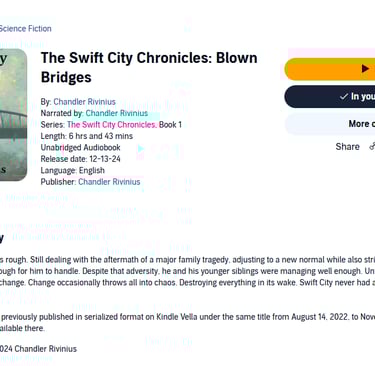Click the Book 1 text in series line
This screenshot has width=375, height=366.
click(x=170, y=125)
